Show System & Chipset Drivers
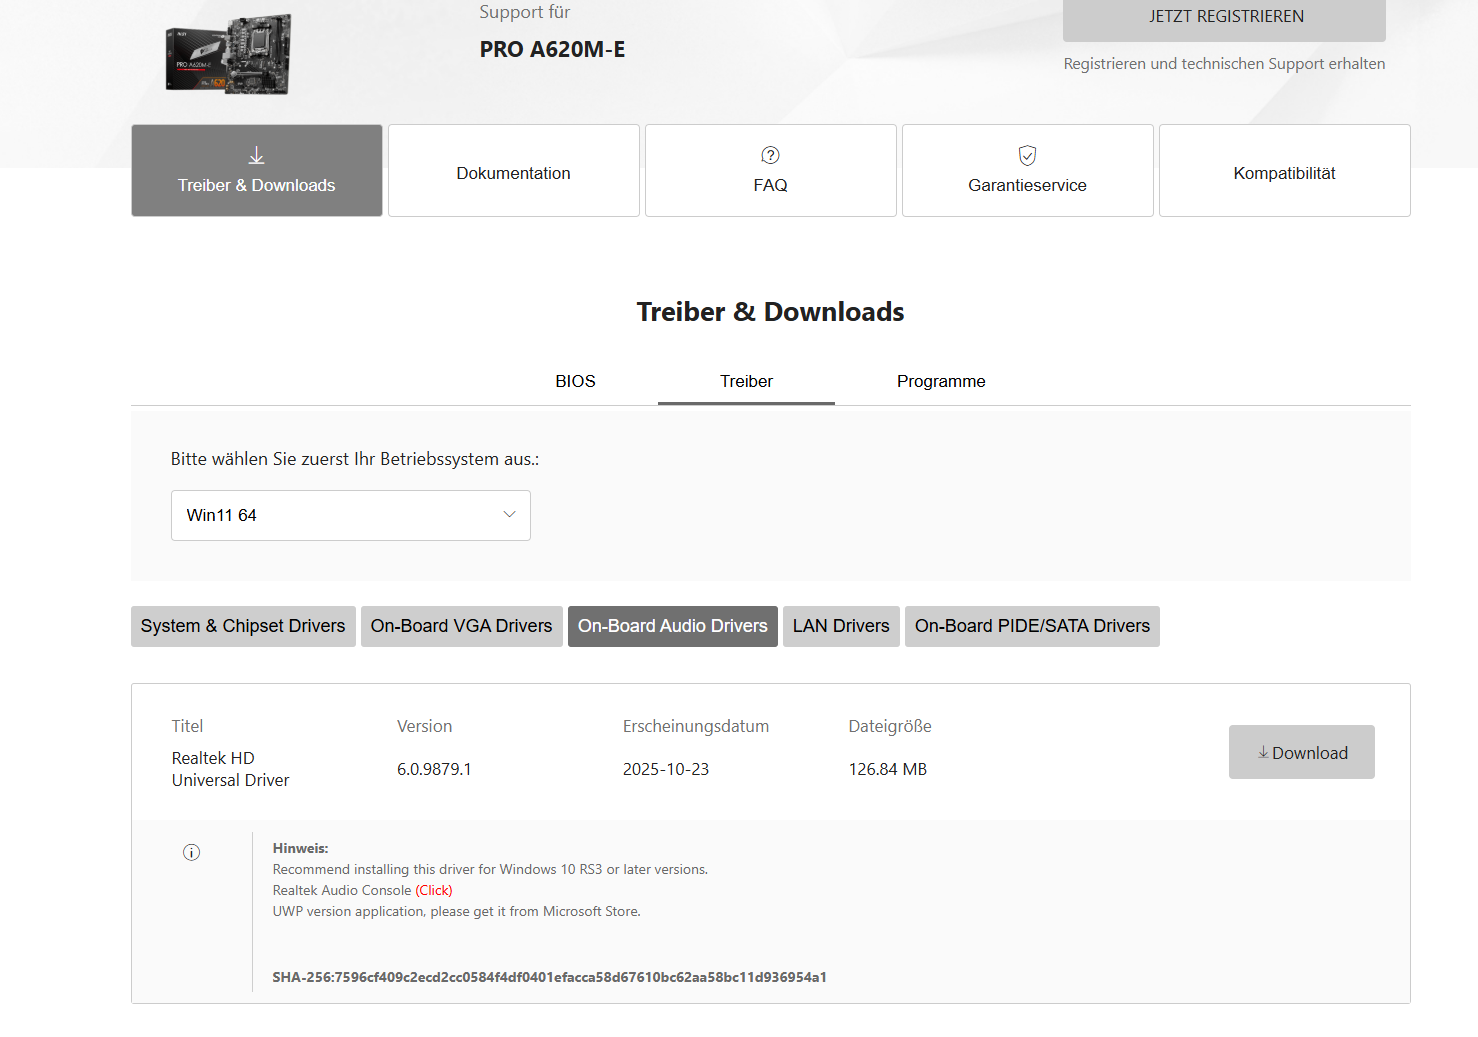Image resolution: width=1478 pixels, height=1037 pixels. [243, 626]
